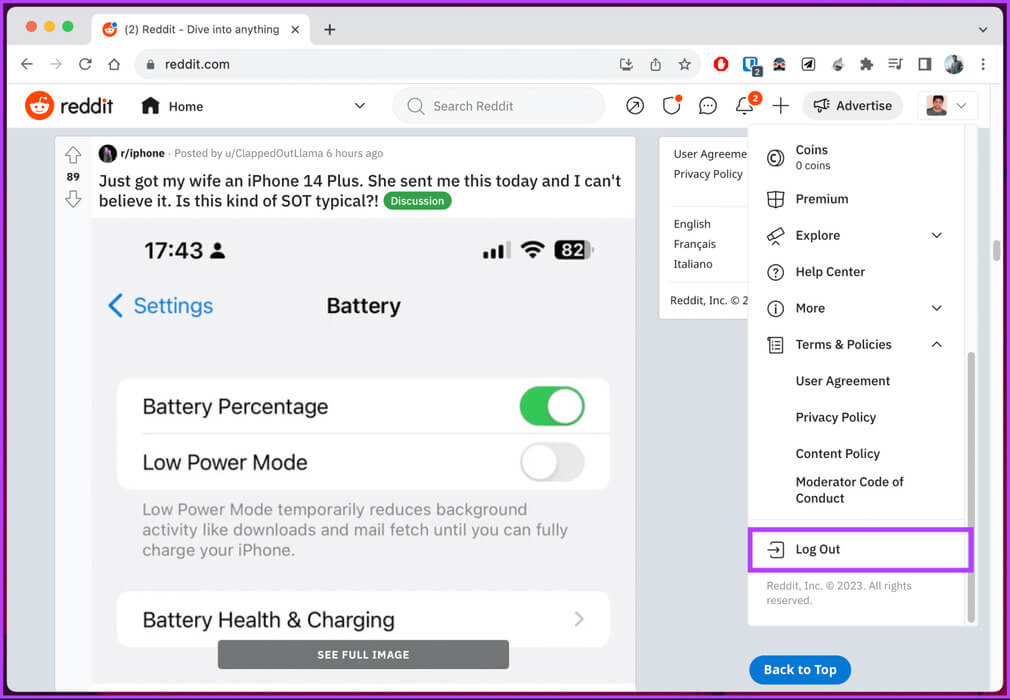Open the Popular arrow icon
Screen dimensions: 1010x700
(x=634, y=106)
